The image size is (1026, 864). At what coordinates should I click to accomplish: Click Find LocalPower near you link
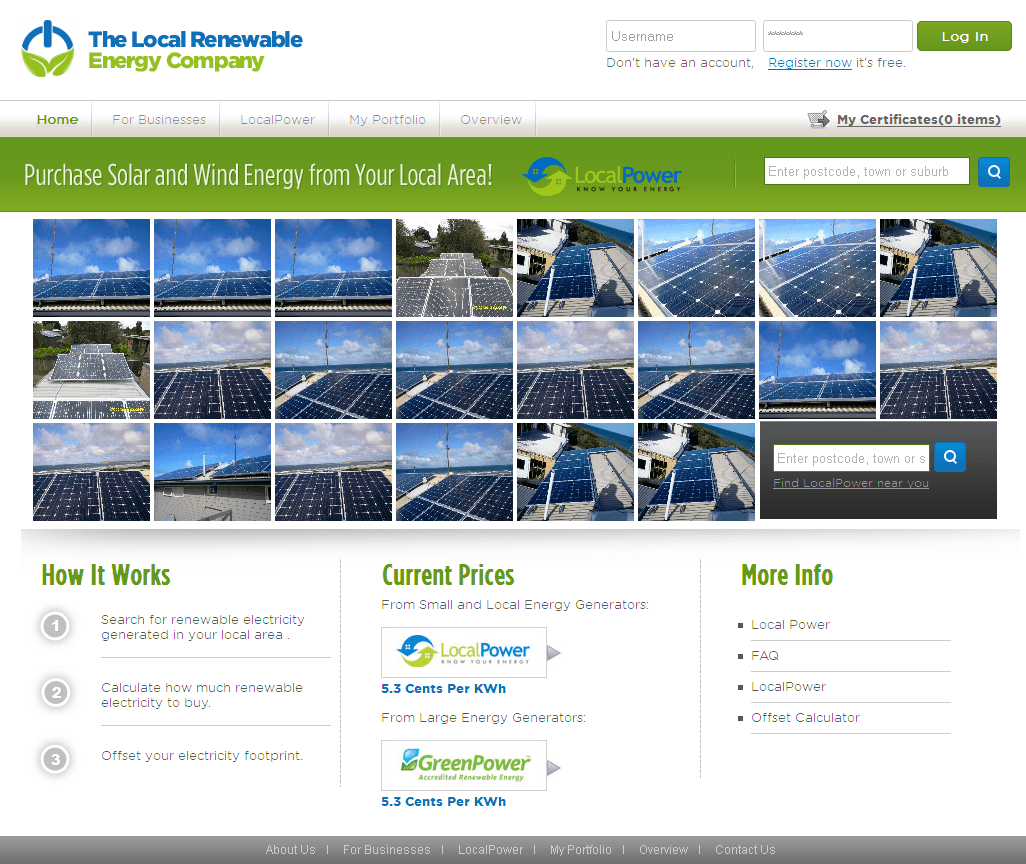coord(850,483)
